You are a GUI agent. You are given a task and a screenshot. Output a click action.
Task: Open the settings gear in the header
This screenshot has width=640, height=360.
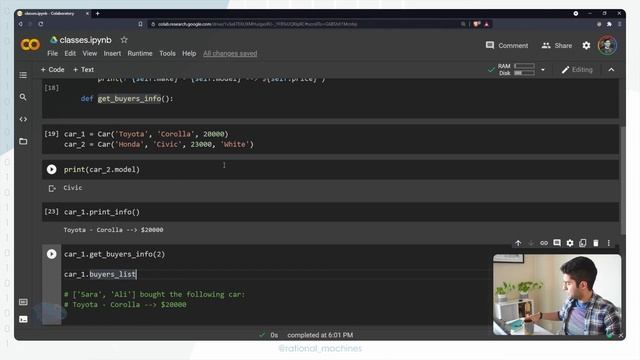click(x=586, y=45)
